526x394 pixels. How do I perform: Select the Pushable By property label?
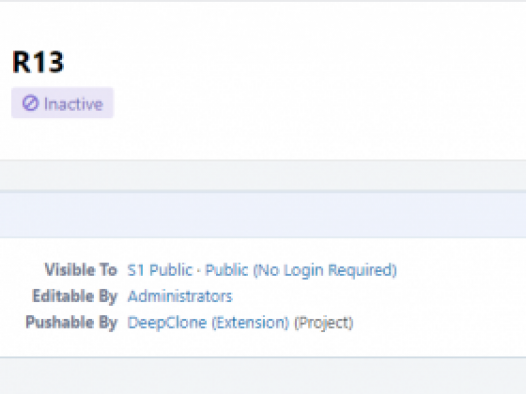71,323
